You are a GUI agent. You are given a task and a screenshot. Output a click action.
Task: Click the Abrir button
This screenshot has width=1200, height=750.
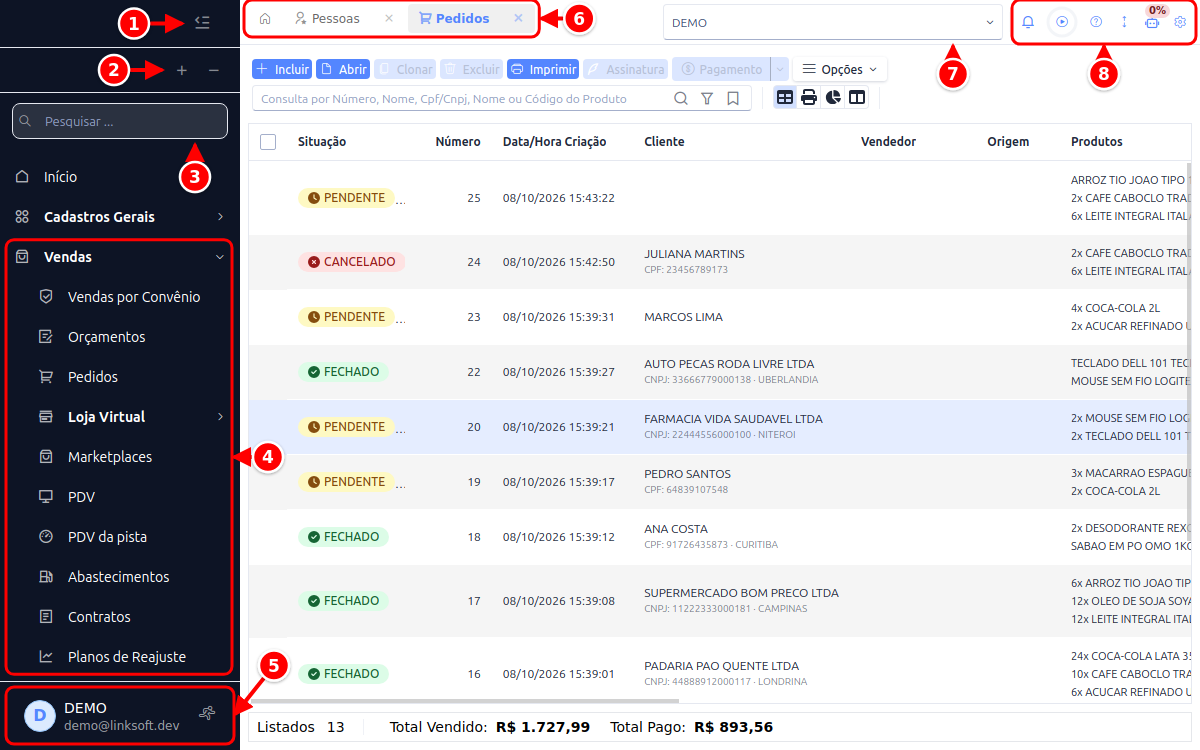tap(343, 70)
